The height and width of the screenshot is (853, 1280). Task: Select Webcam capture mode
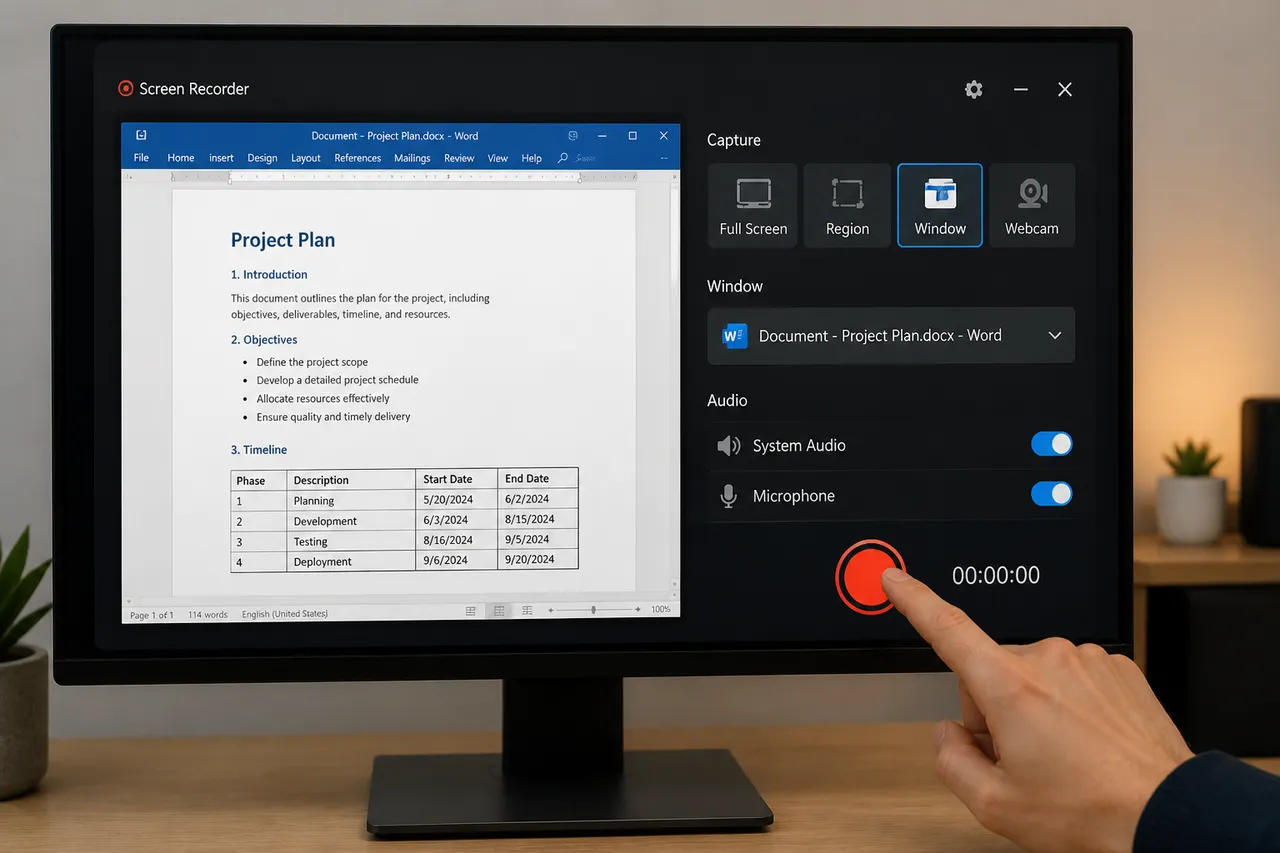pyautogui.click(x=1032, y=206)
